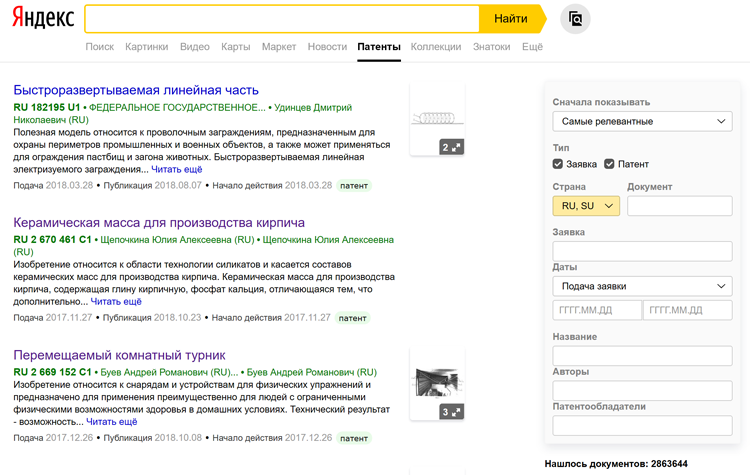The width and height of the screenshot is (750, 475).
Task: Switch to the Новости tab
Action: [327, 47]
